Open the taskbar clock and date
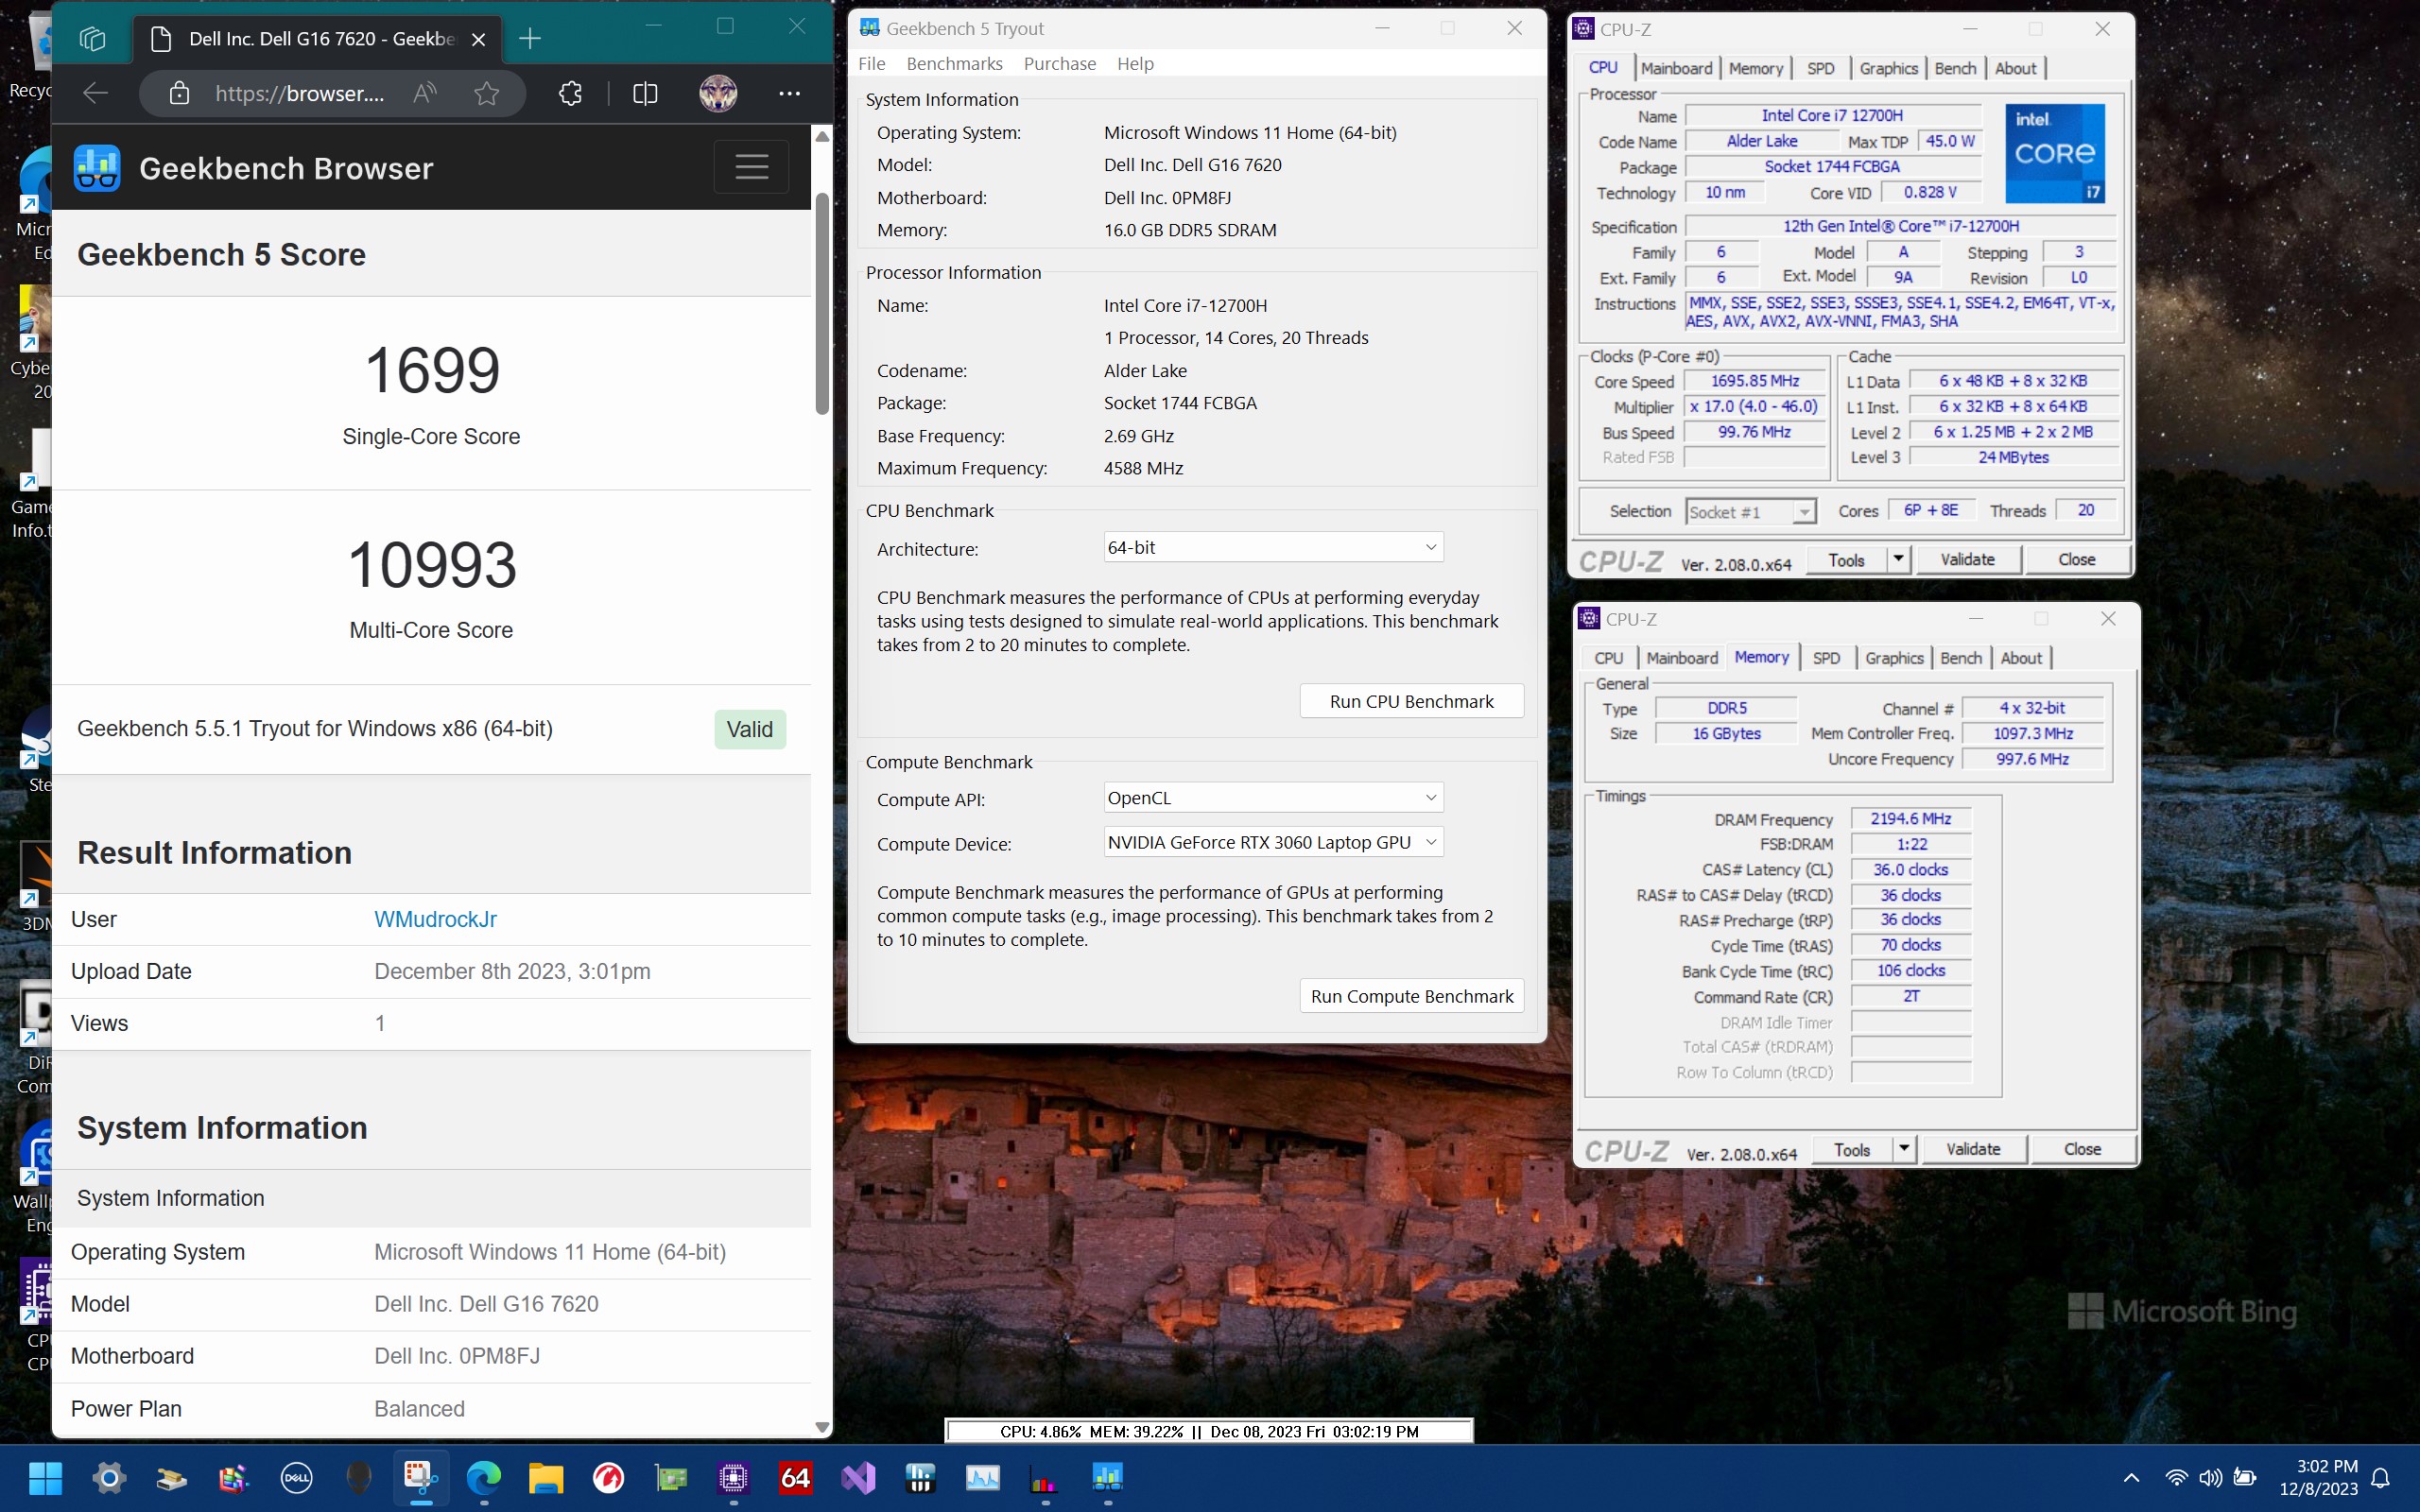 click(x=2319, y=1477)
